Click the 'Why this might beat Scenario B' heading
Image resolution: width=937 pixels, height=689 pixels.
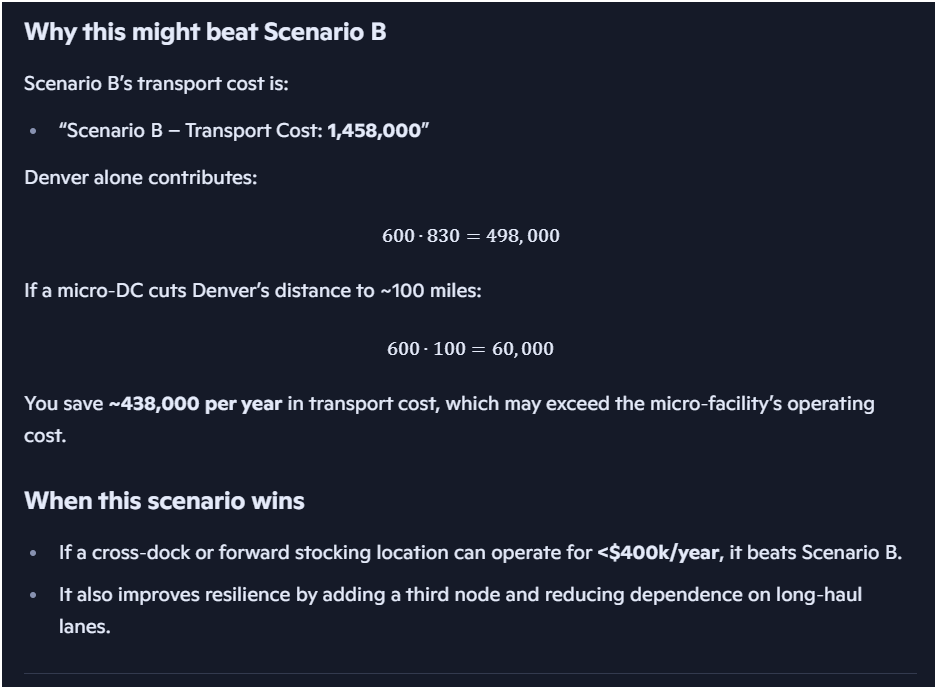point(205,32)
